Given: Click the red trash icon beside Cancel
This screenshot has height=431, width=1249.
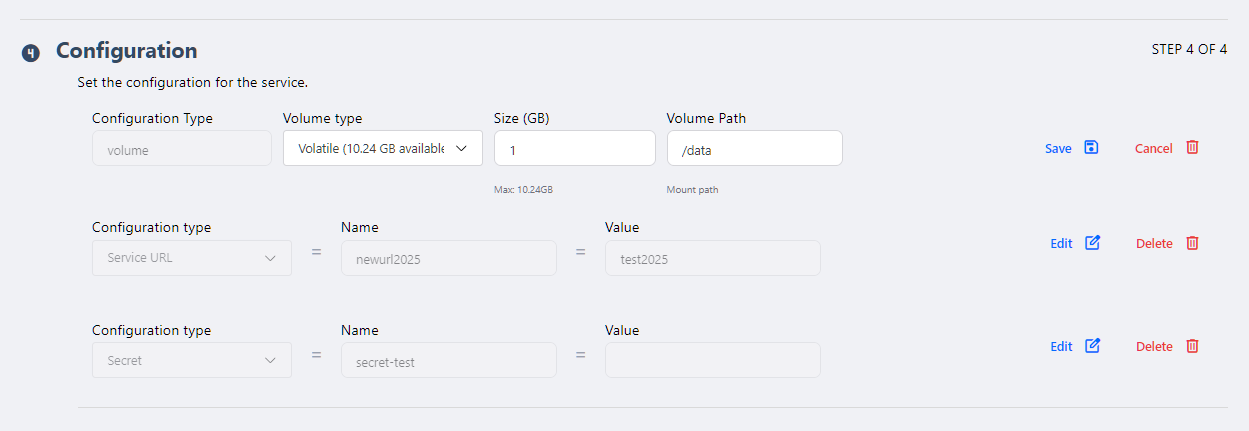Looking at the screenshot, I should 1192,148.
